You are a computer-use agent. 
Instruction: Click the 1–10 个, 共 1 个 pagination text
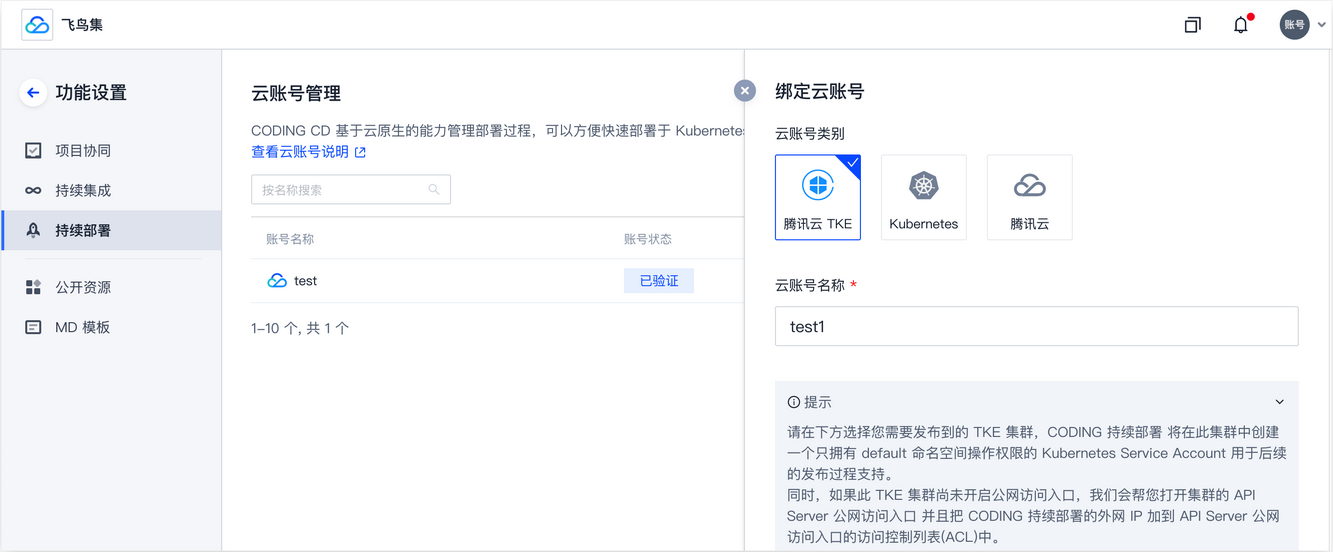[300, 328]
